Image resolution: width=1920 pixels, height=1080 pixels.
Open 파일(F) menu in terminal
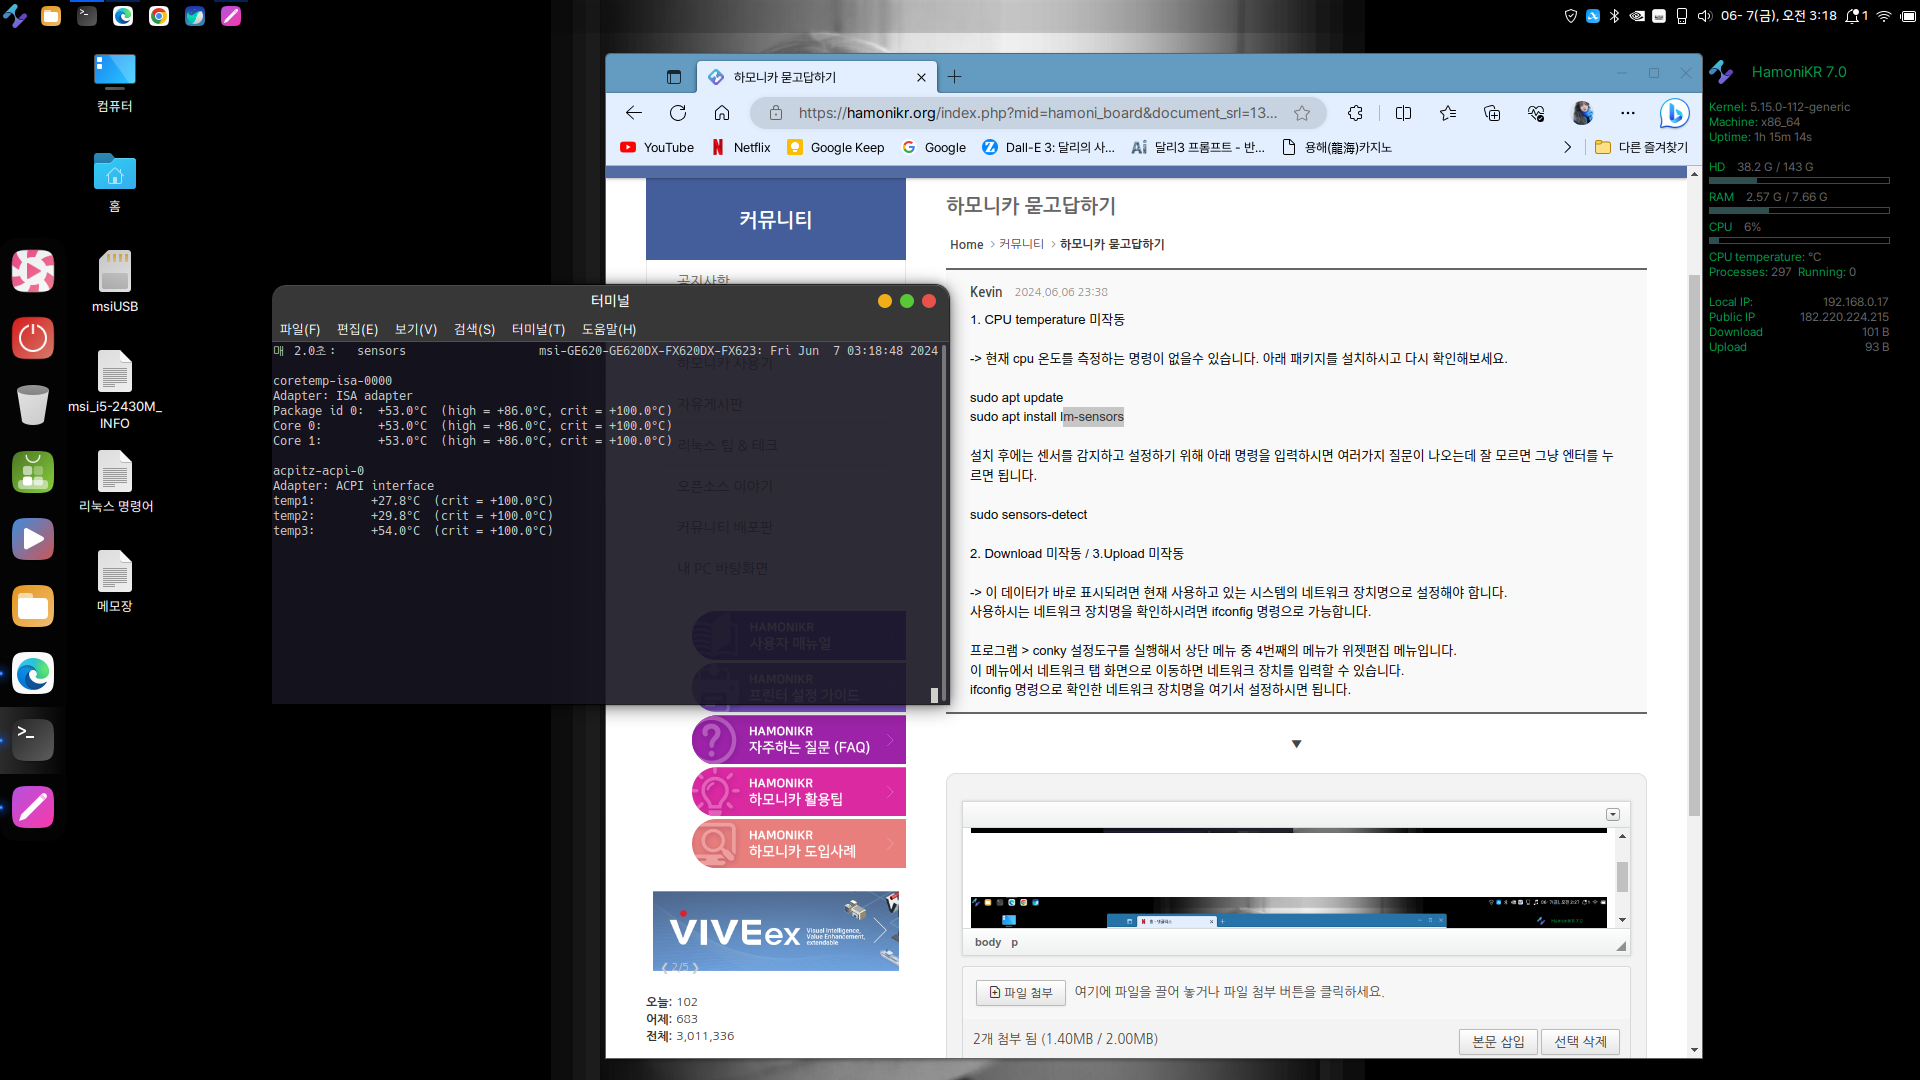point(300,329)
